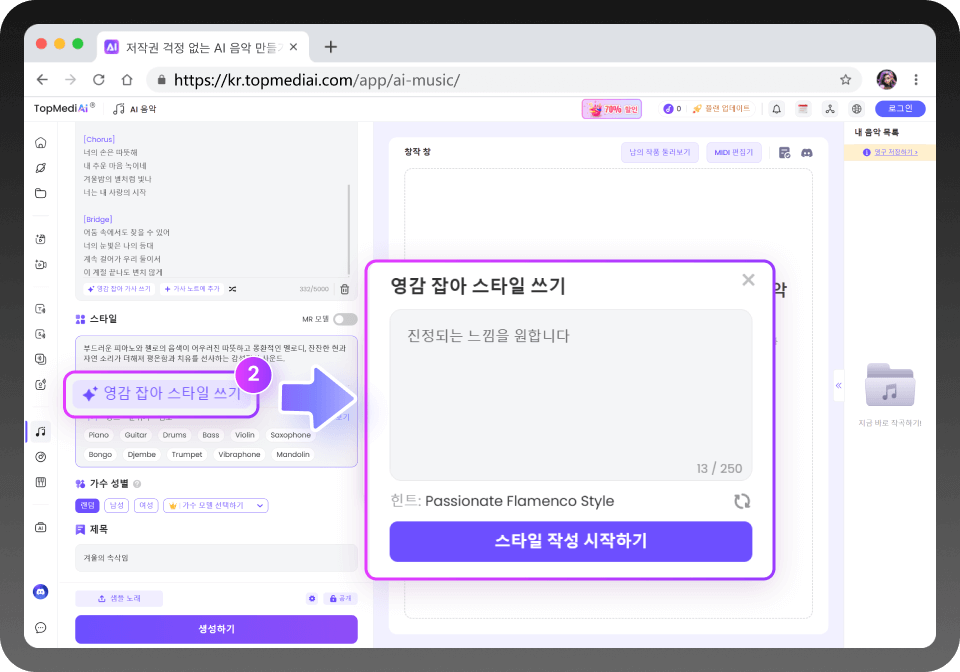Click the 겨울의 속삭임 title input field
Viewport: 960px width, 672px height.
[216, 558]
